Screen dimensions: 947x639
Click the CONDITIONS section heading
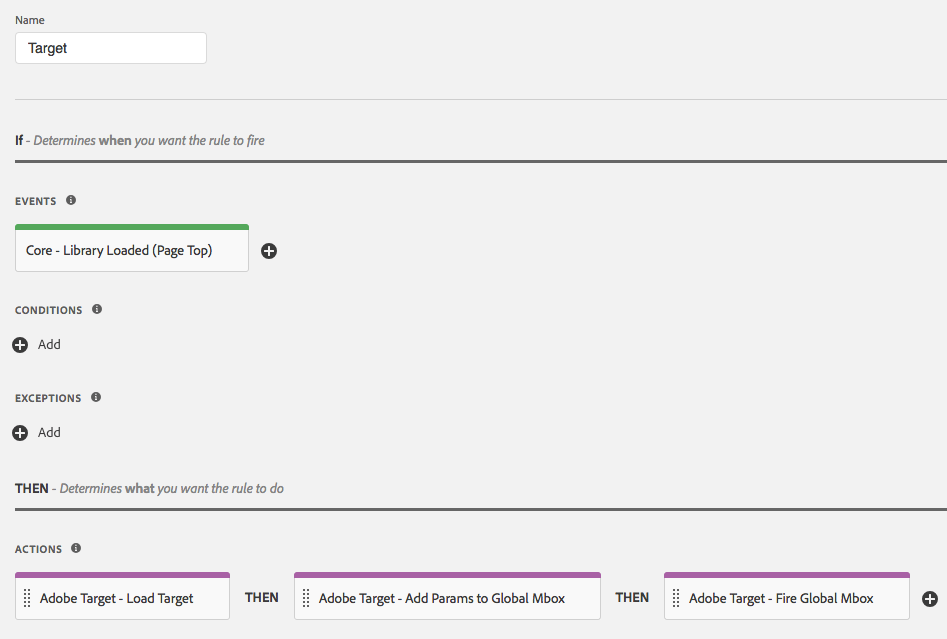(x=48, y=310)
